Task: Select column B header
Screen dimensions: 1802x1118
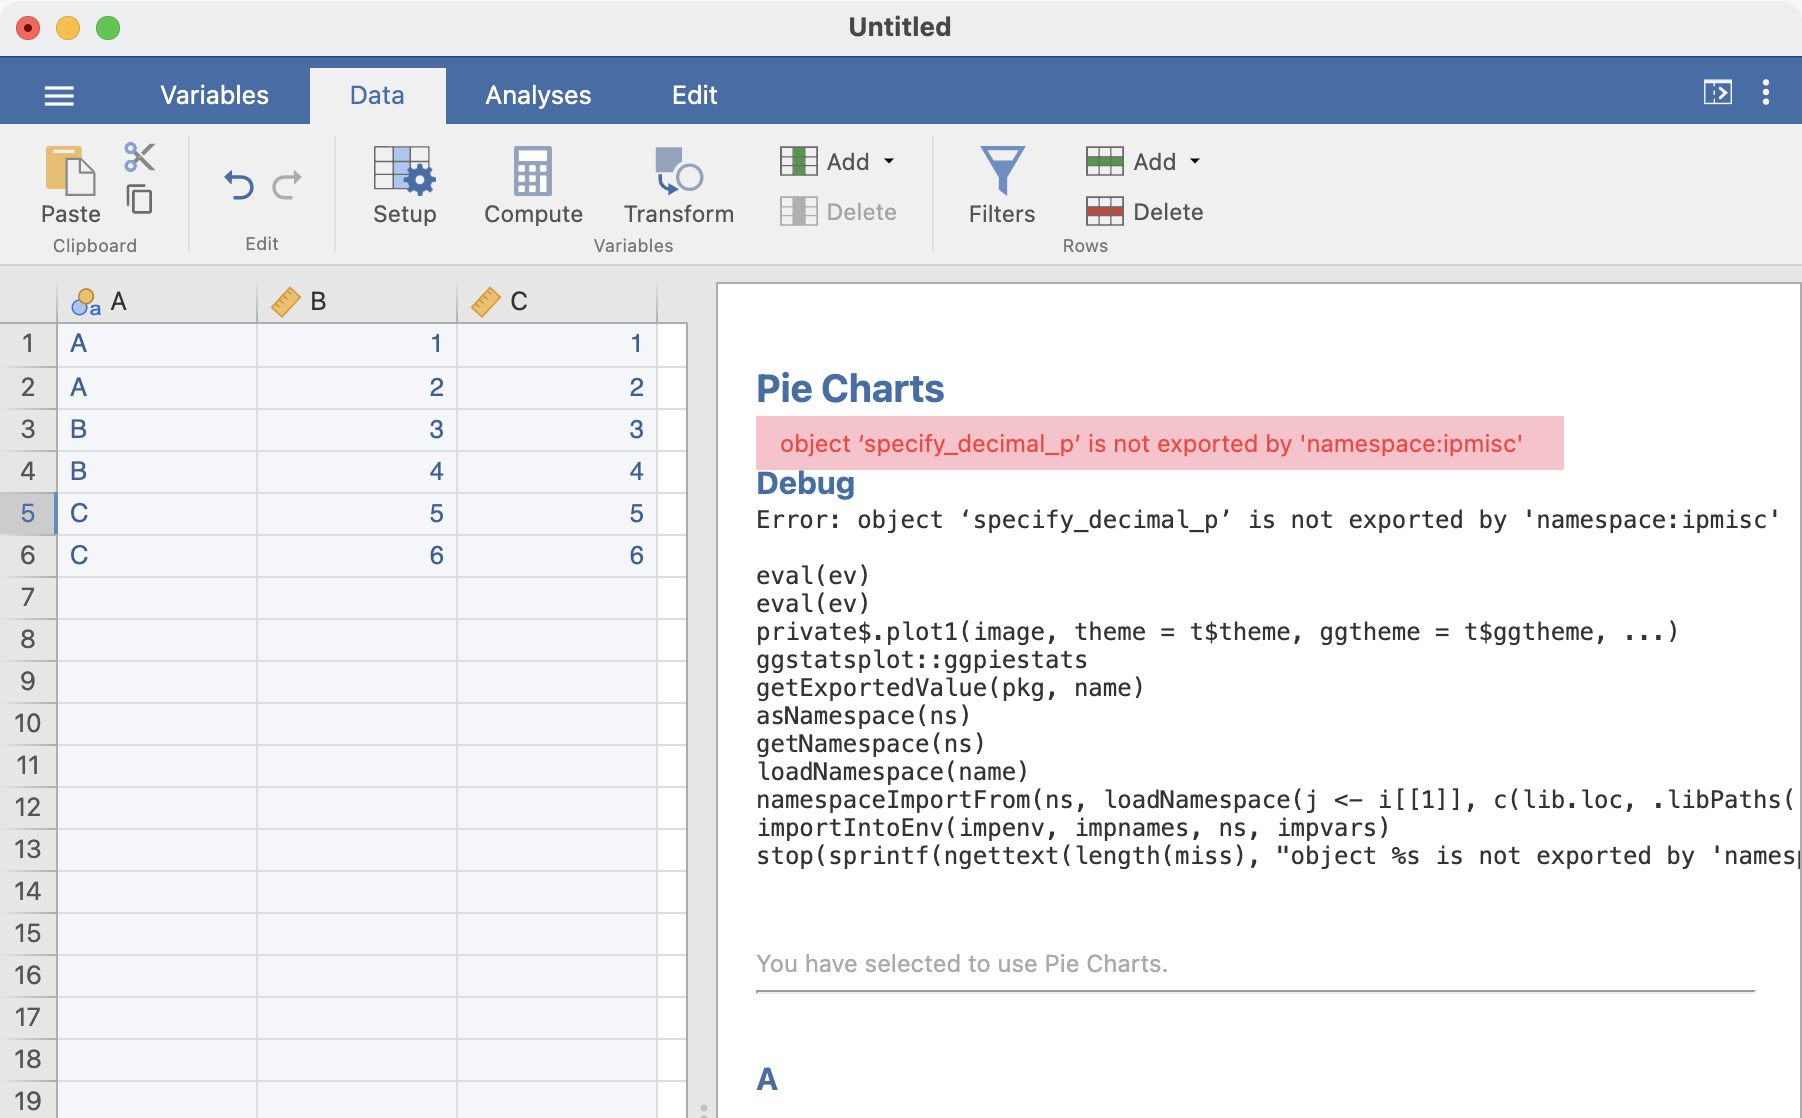Action: [357, 302]
